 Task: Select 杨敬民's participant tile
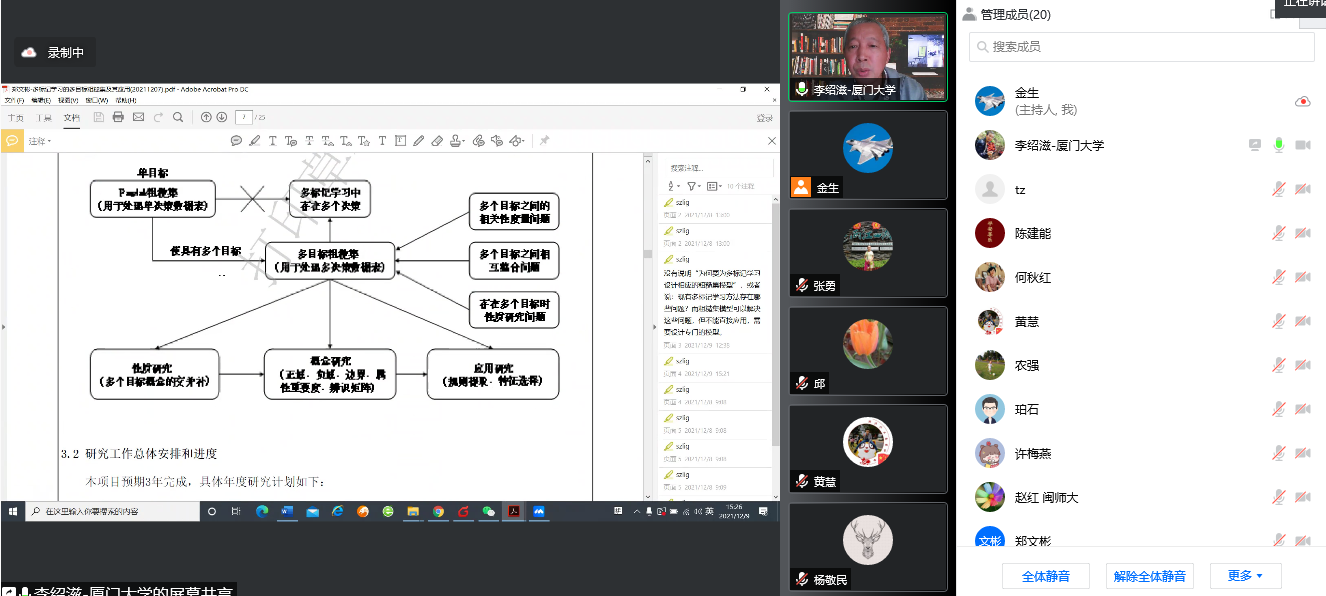[x=867, y=546]
